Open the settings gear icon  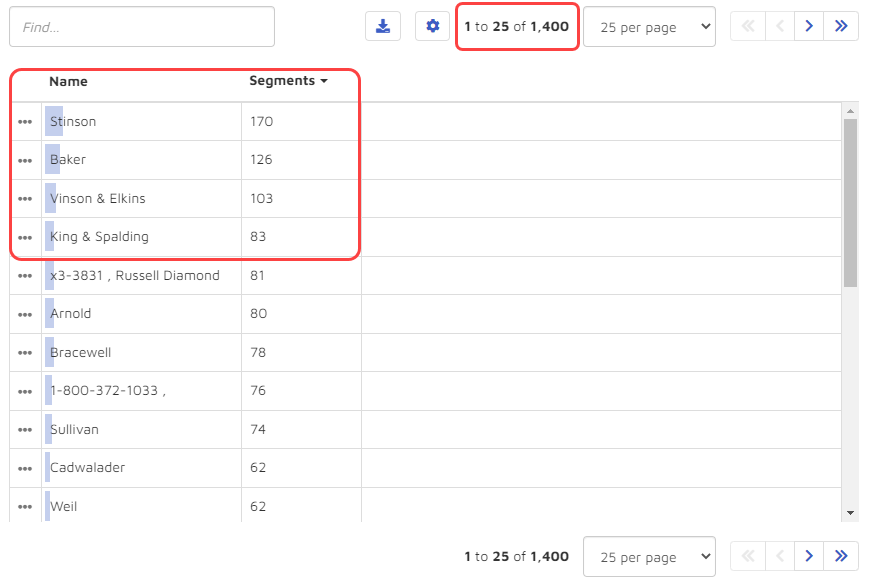coord(432,26)
